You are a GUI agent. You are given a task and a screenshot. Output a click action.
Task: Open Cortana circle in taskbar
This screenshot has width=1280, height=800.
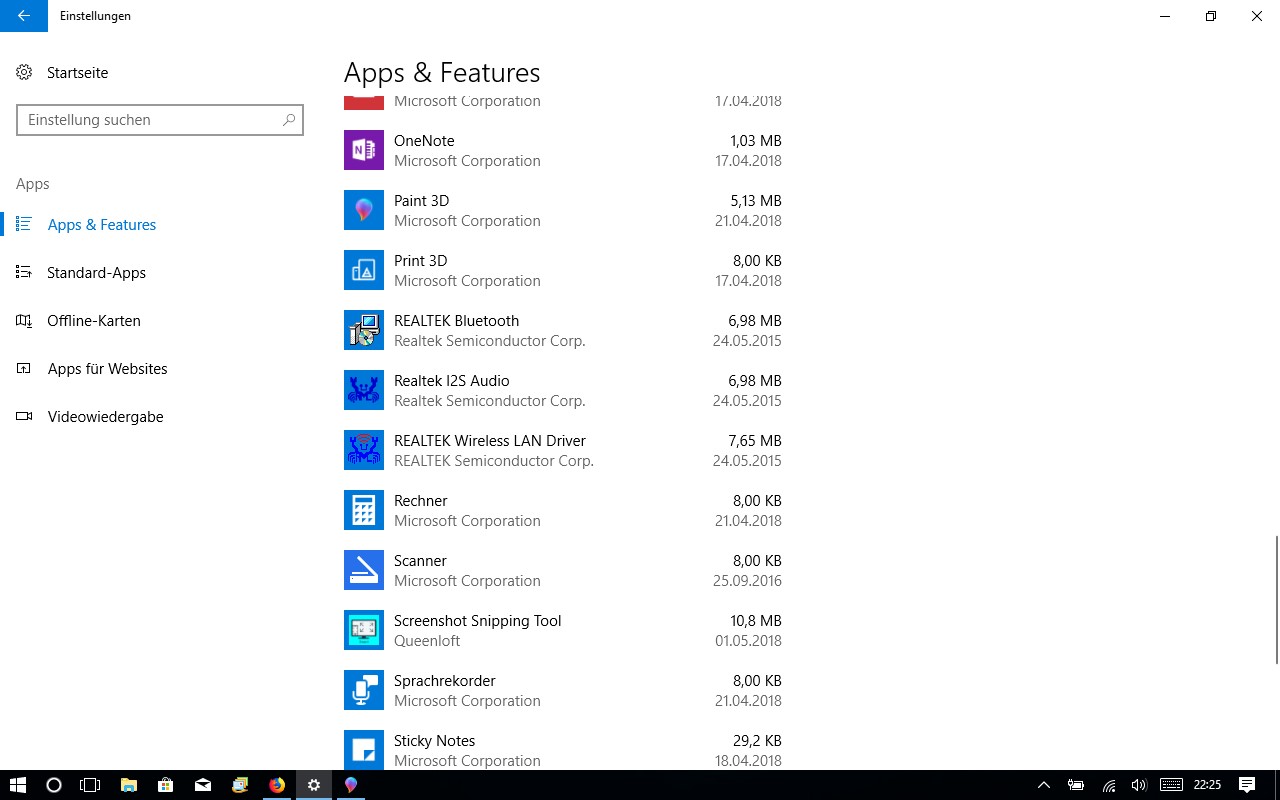tap(54, 785)
